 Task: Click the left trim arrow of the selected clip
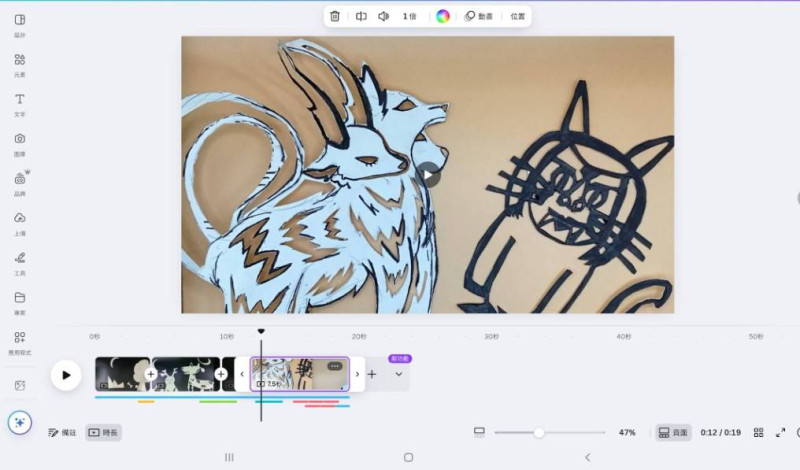point(242,374)
